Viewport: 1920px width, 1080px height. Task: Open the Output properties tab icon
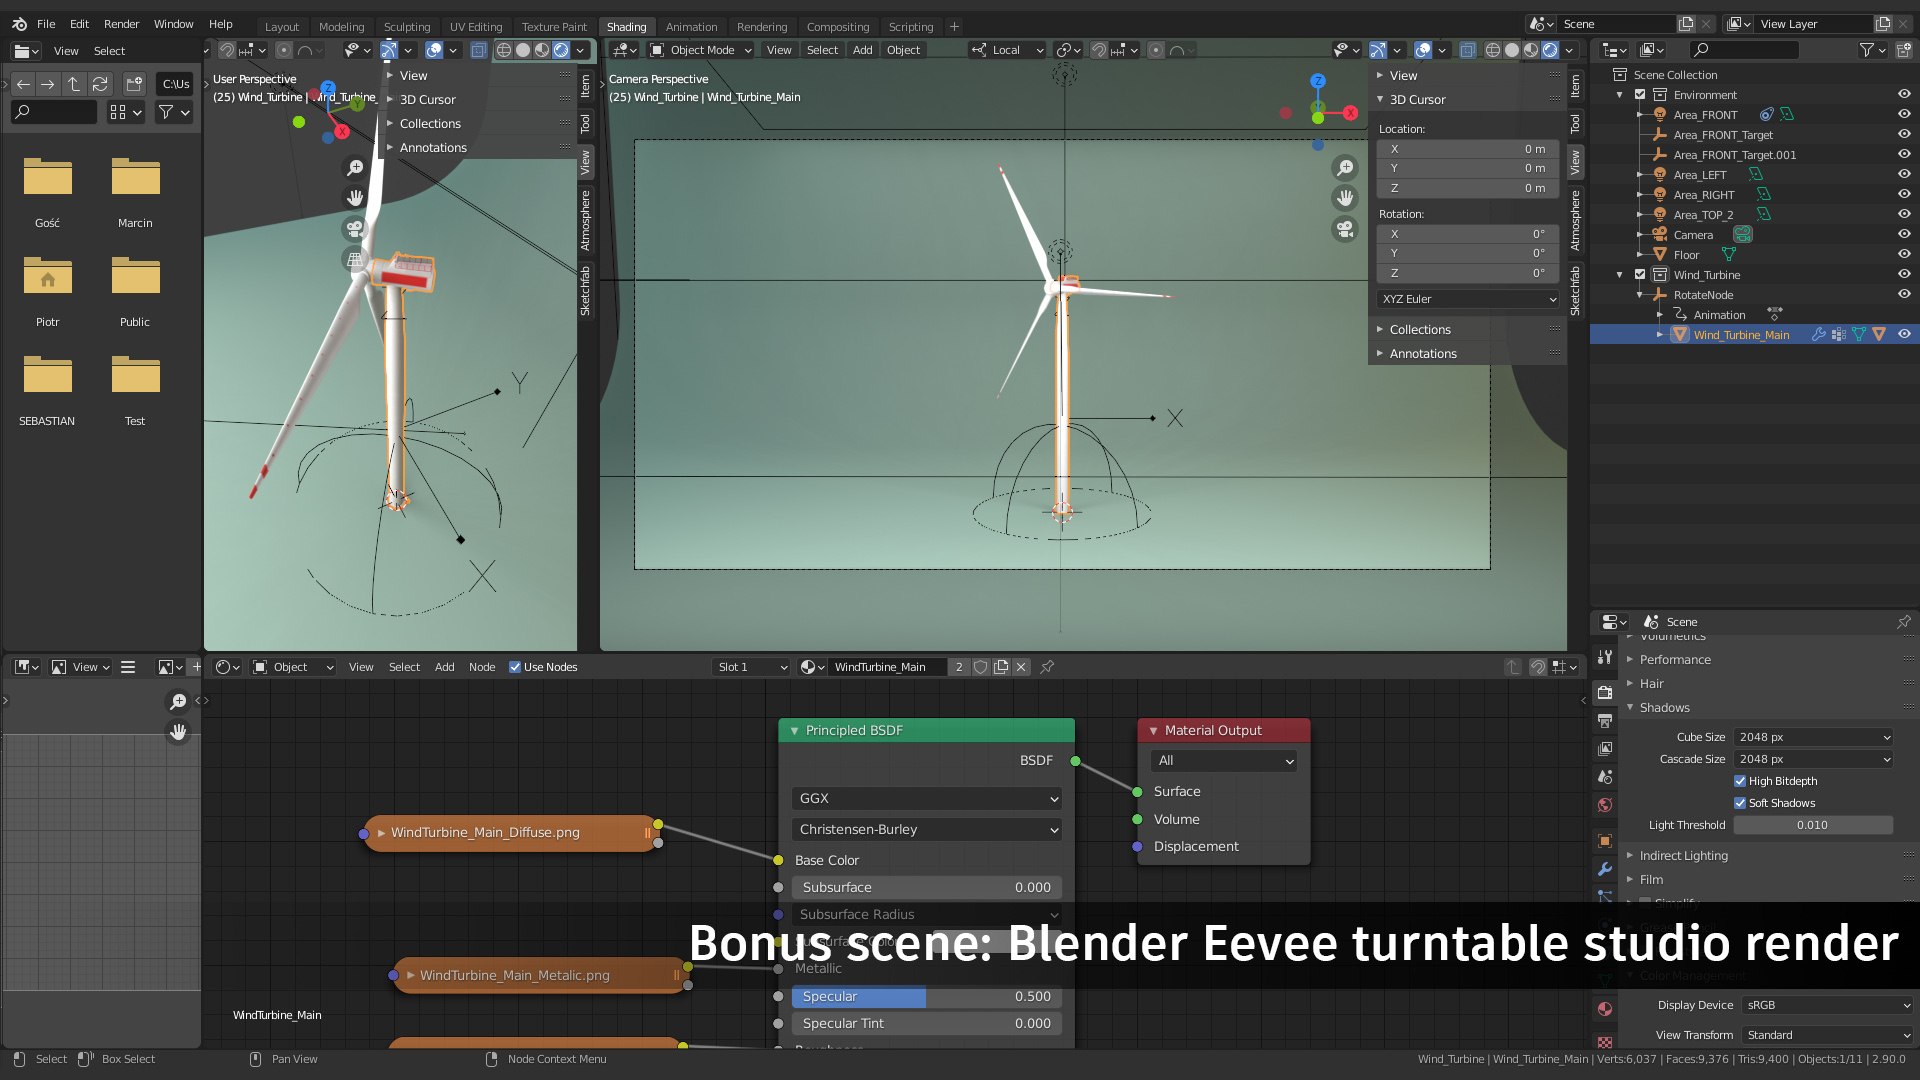pos(1605,721)
